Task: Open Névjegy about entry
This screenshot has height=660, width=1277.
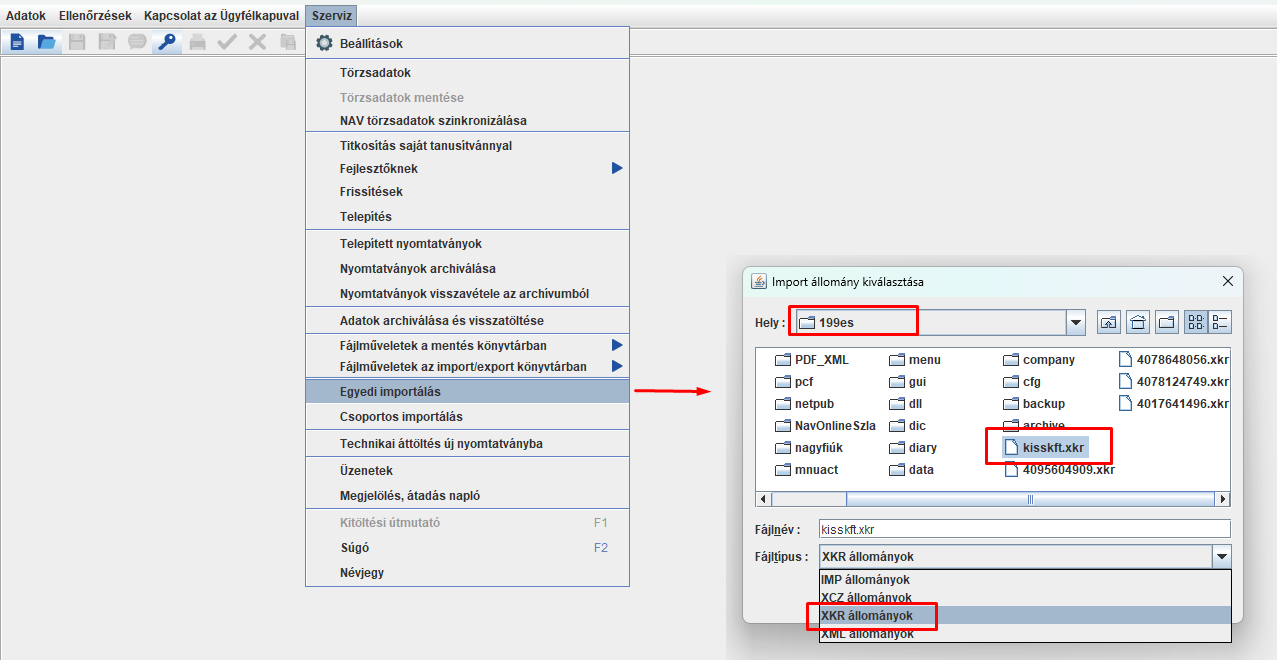Action: (x=467, y=573)
